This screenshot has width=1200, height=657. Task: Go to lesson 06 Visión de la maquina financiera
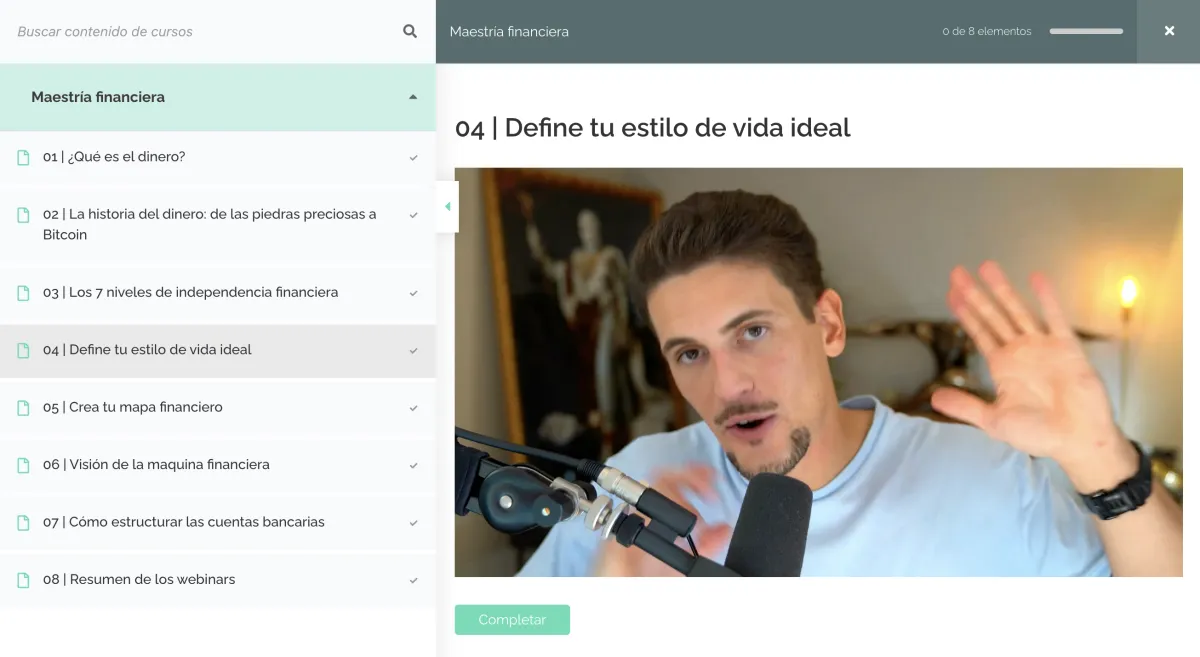pos(218,465)
